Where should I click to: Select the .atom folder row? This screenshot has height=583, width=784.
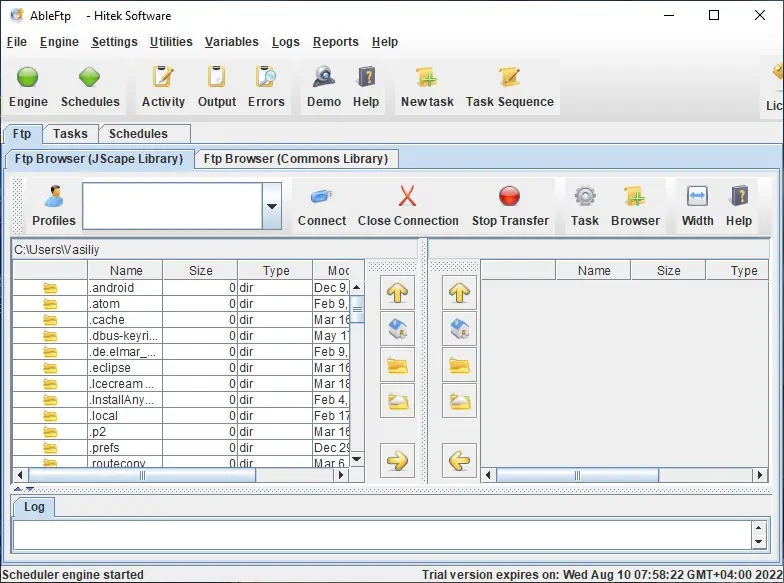pos(181,304)
